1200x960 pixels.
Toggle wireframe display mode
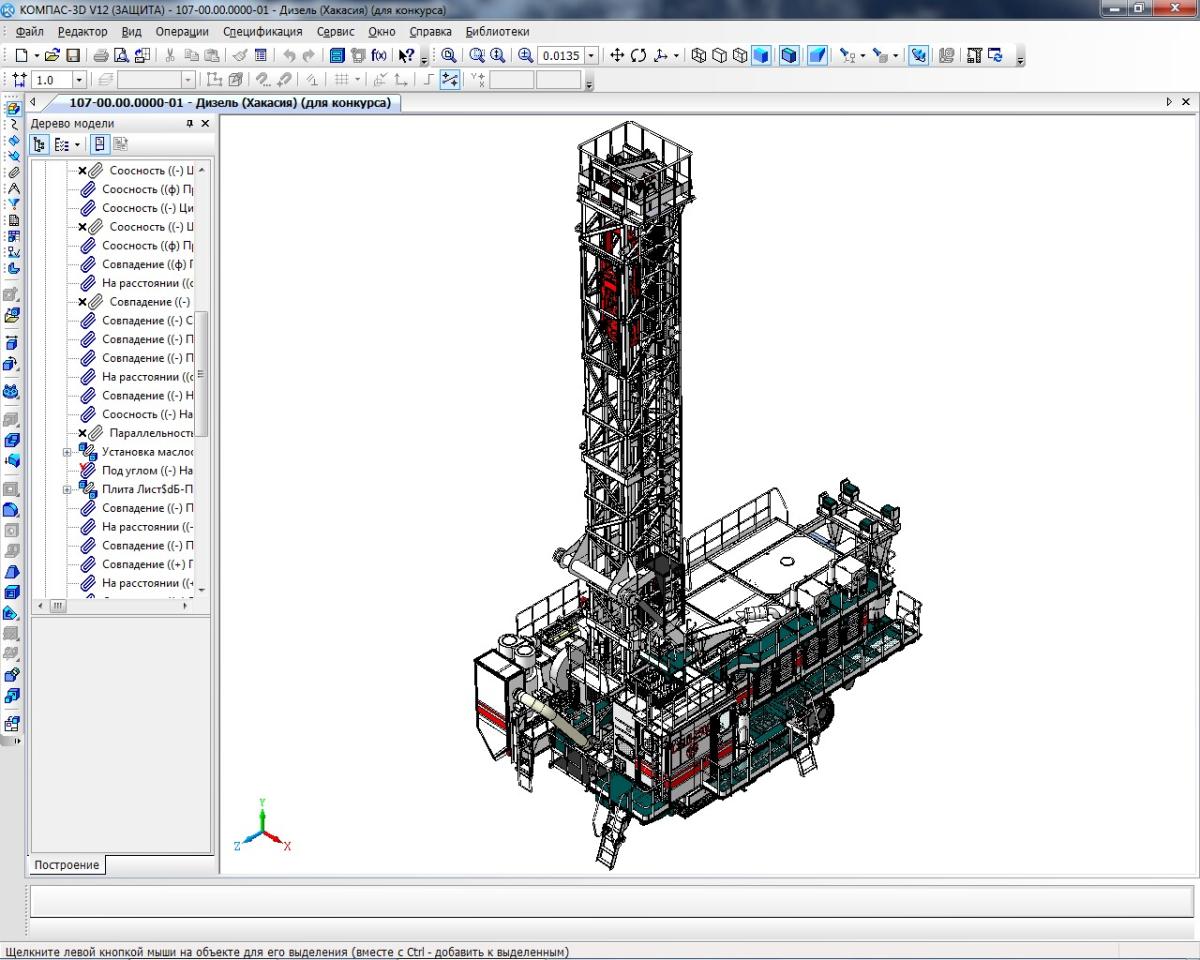point(699,56)
